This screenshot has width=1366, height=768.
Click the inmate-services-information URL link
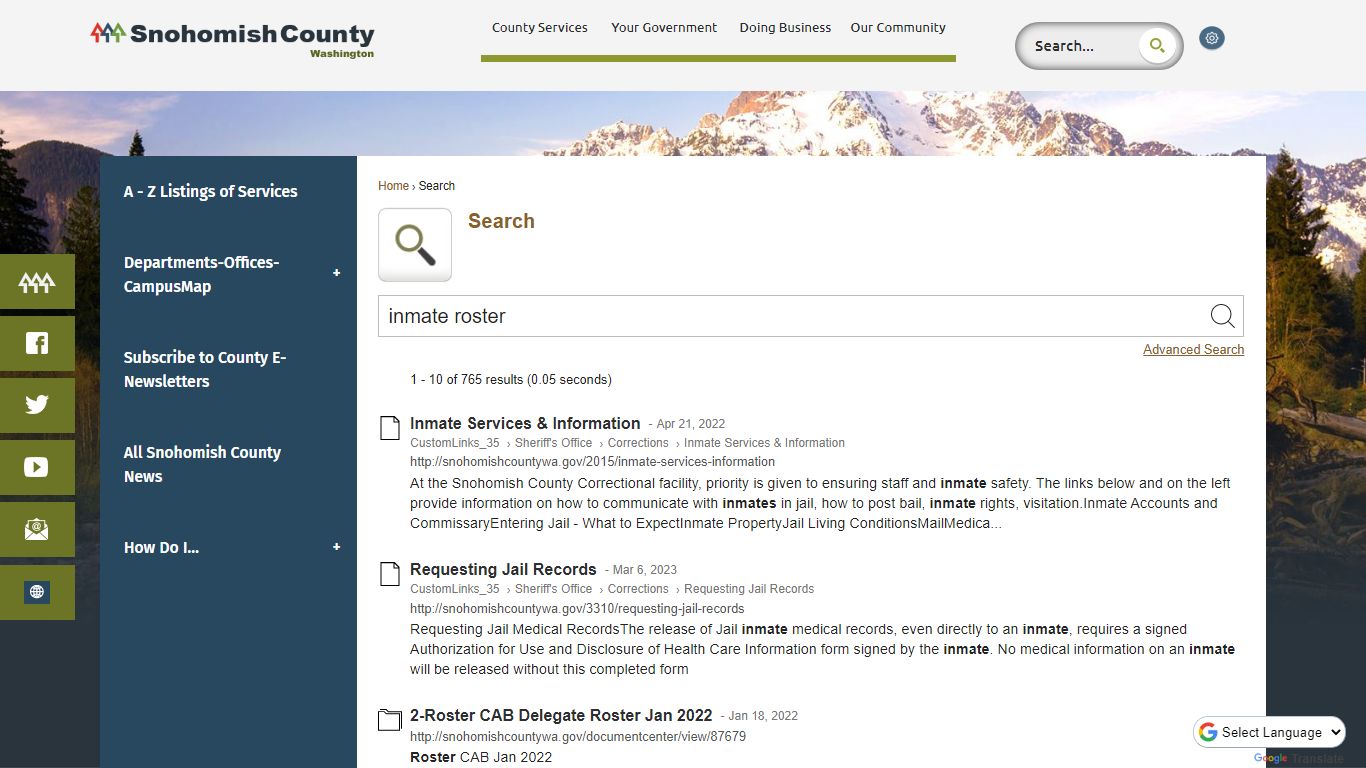pos(592,462)
